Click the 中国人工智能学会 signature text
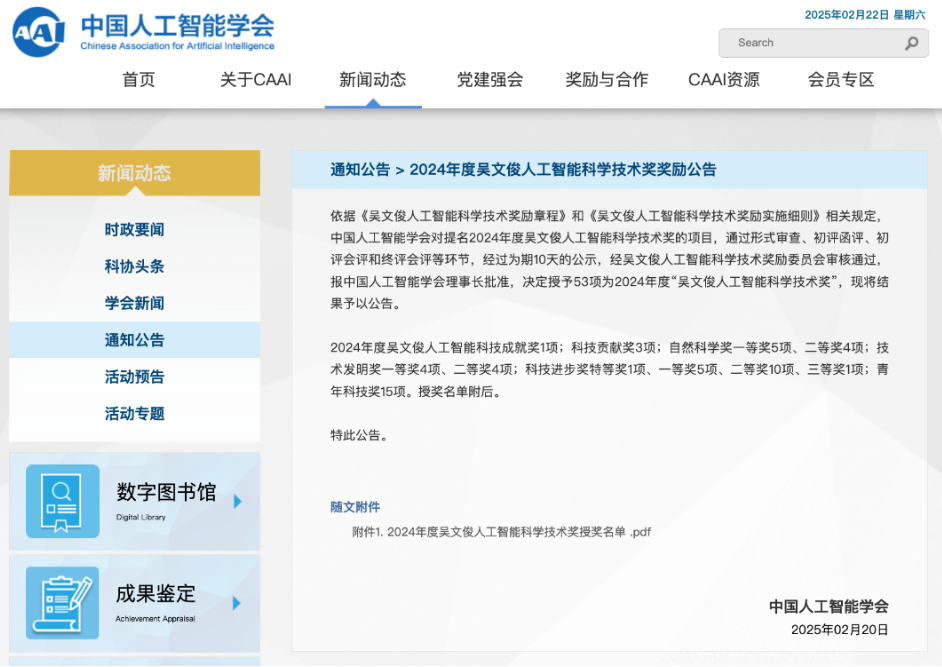 (828, 607)
